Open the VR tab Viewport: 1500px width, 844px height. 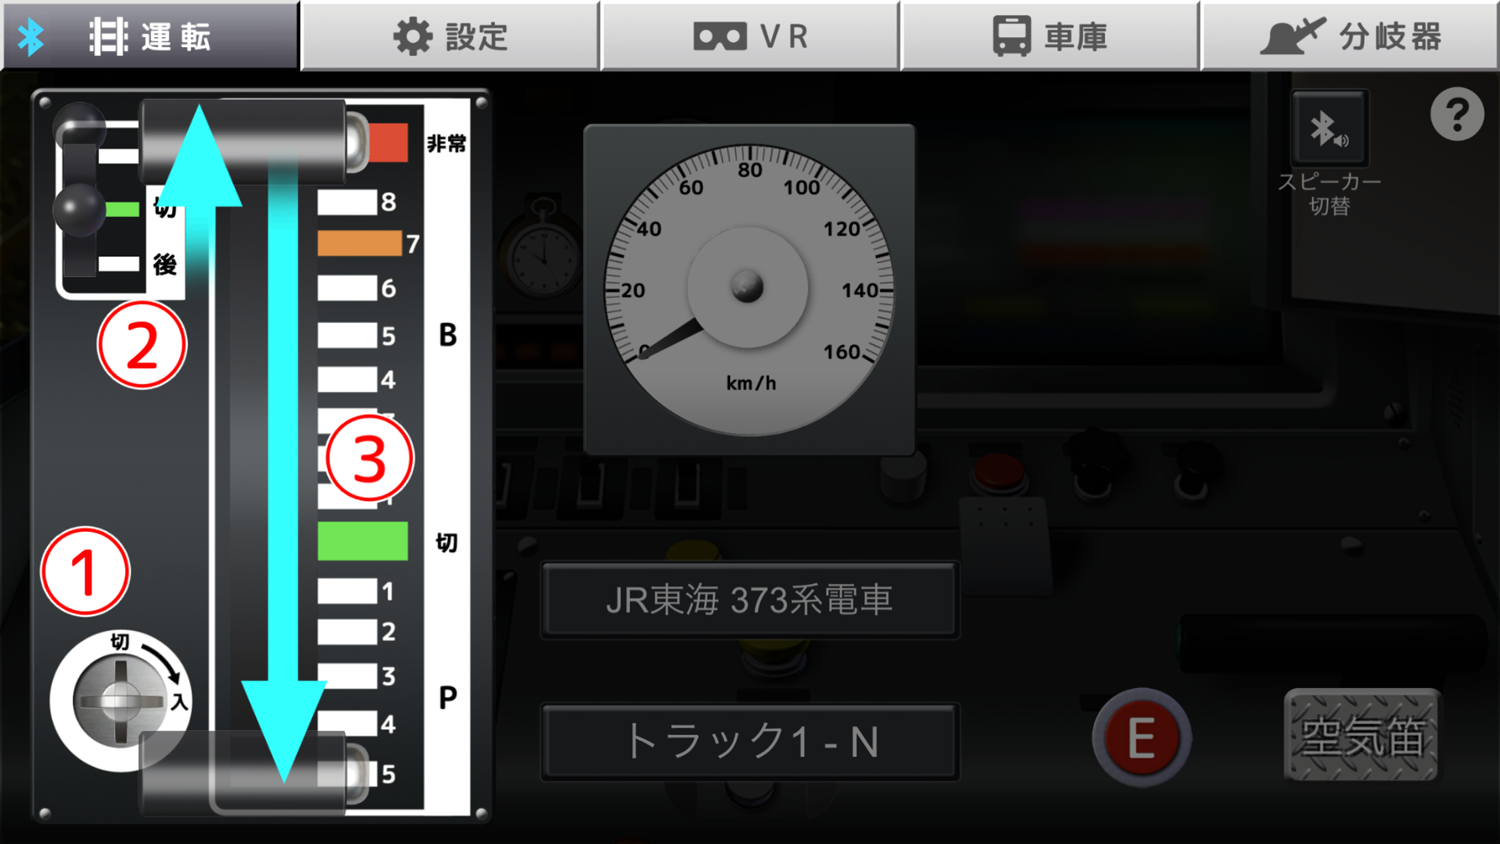point(750,36)
